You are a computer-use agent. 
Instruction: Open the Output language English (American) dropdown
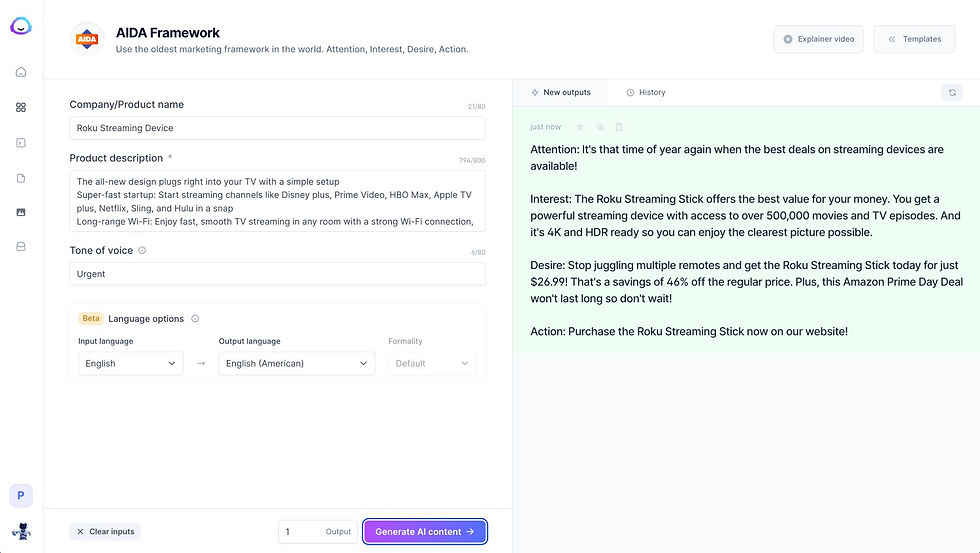tap(297, 364)
